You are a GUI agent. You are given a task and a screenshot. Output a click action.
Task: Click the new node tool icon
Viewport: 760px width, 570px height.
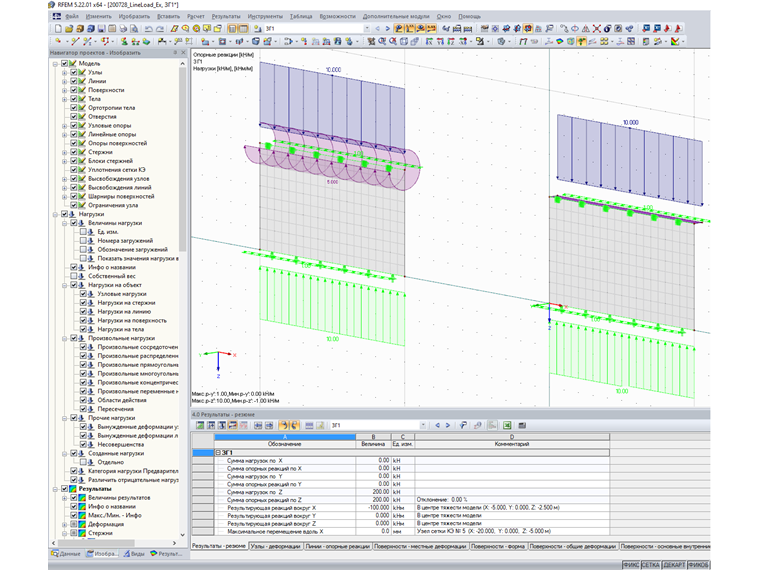pos(58,41)
